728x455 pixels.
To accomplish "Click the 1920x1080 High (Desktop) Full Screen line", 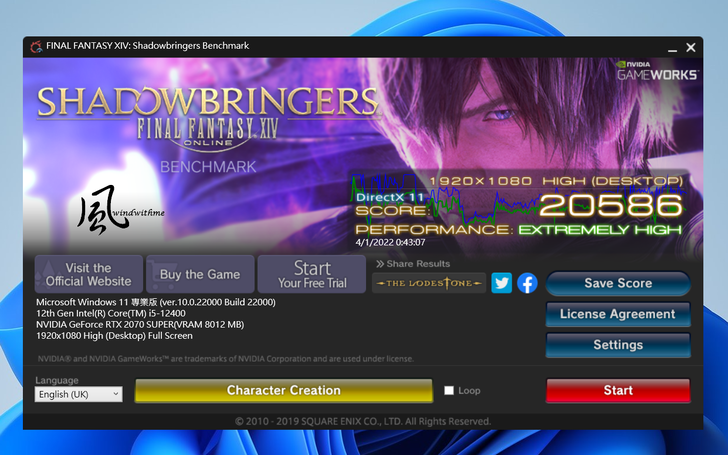I will pyautogui.click(x=114, y=336).
